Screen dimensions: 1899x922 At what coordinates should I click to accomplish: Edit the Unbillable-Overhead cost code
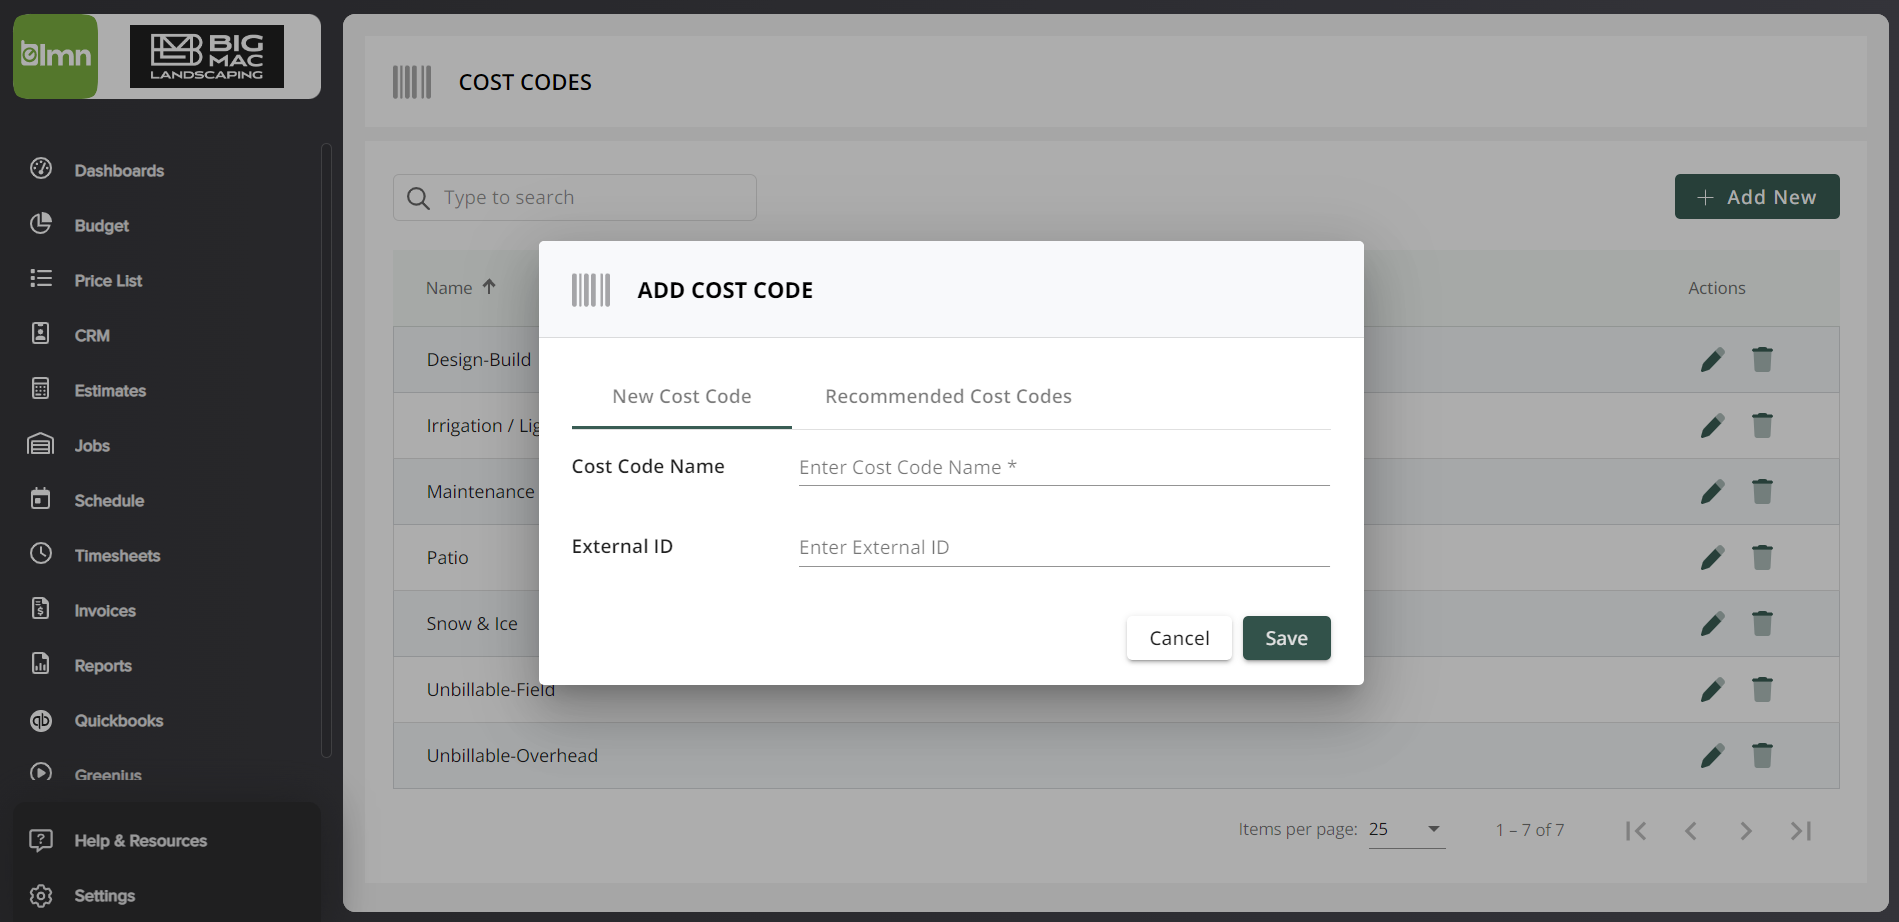1712,756
